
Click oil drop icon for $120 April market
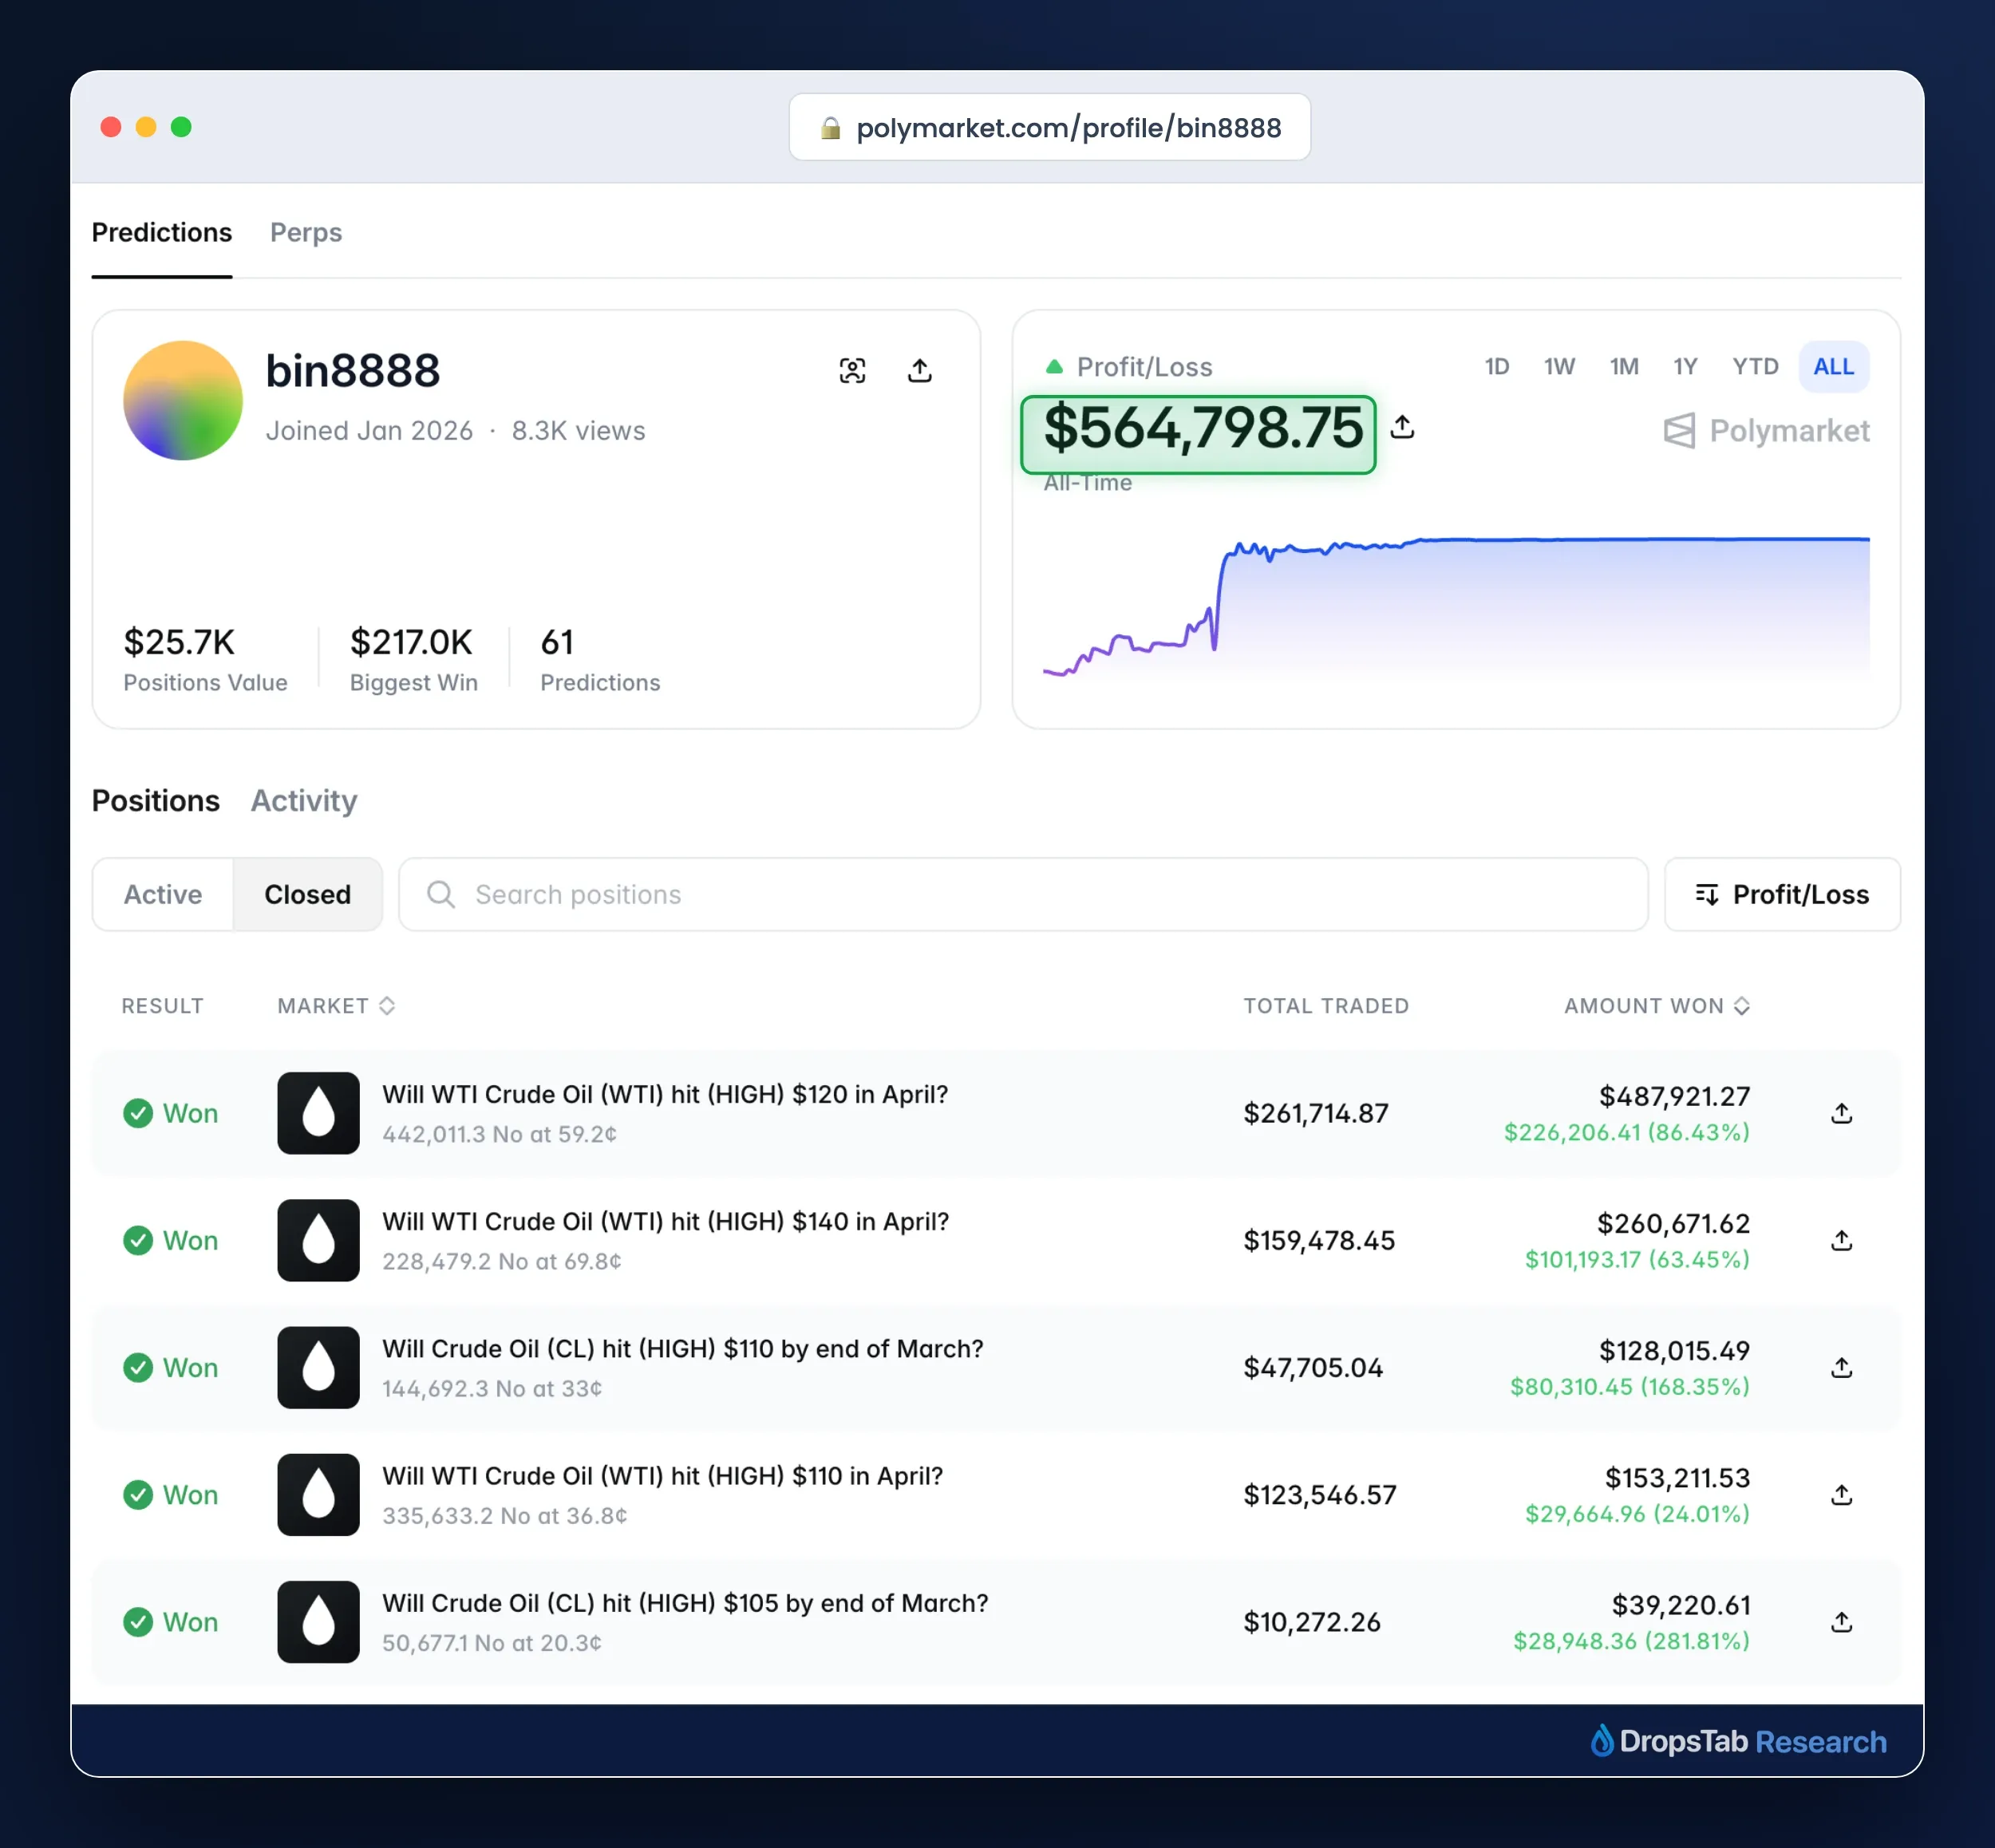tap(318, 1113)
